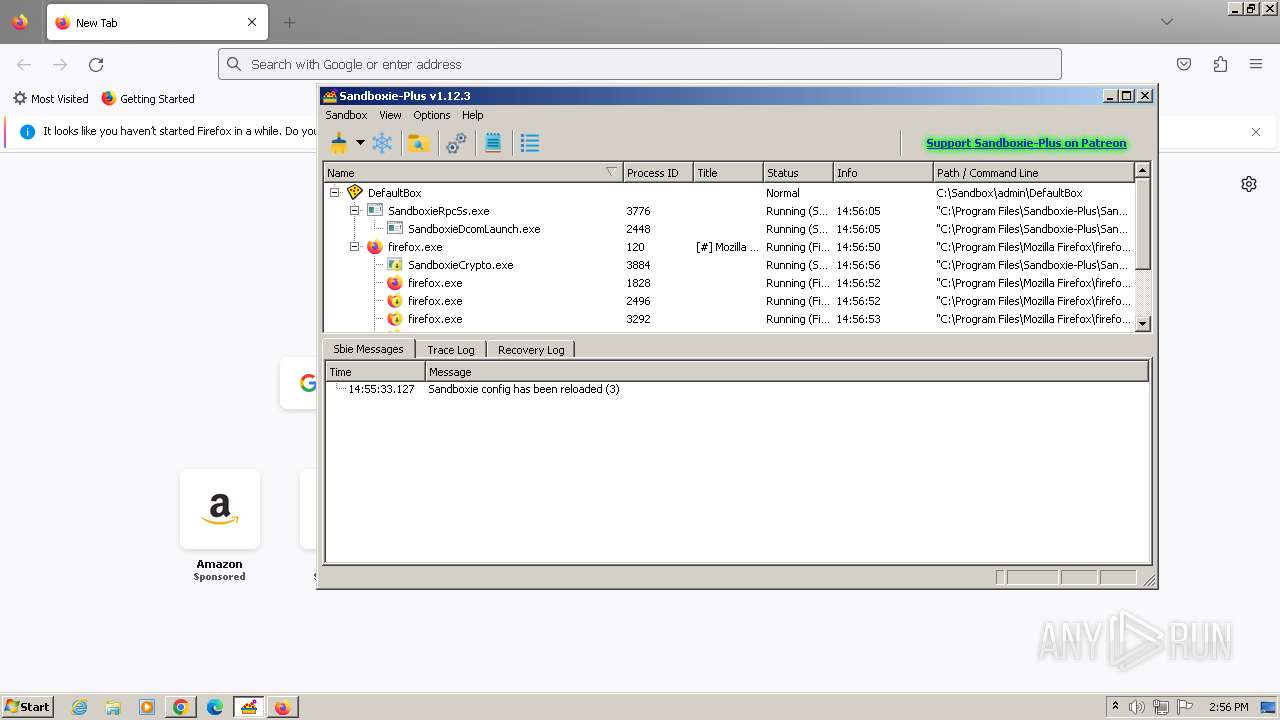Screen dimensions: 1280x720
Task: Click the list view toolbar icon
Action: (x=530, y=143)
